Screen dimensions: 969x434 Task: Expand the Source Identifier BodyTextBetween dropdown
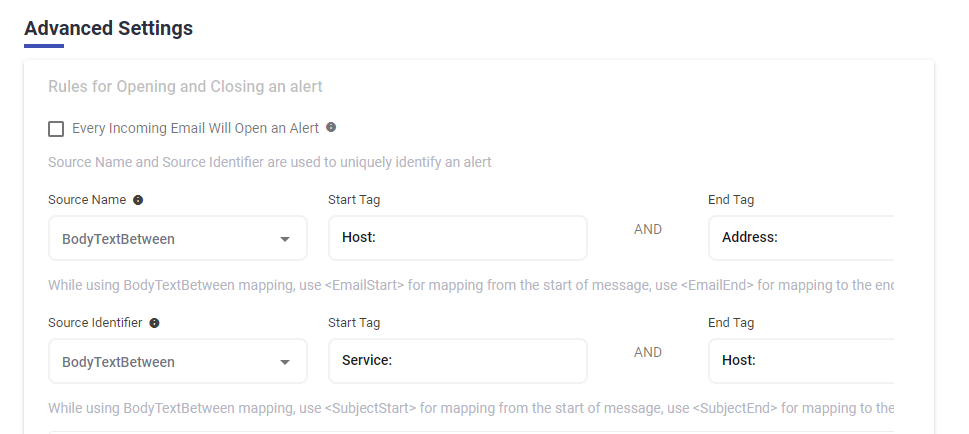coord(178,361)
